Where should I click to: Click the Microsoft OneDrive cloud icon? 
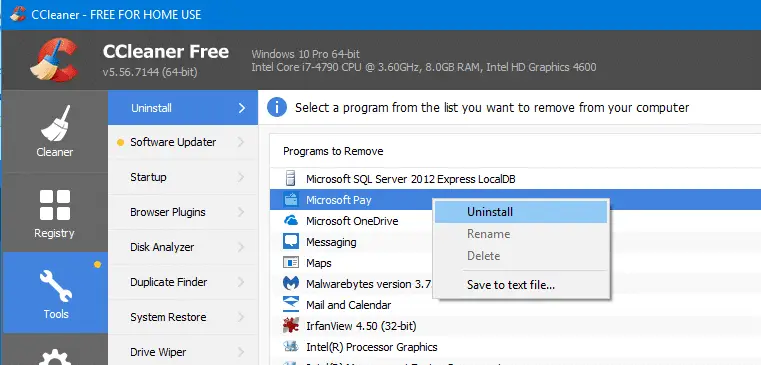tap(290, 221)
